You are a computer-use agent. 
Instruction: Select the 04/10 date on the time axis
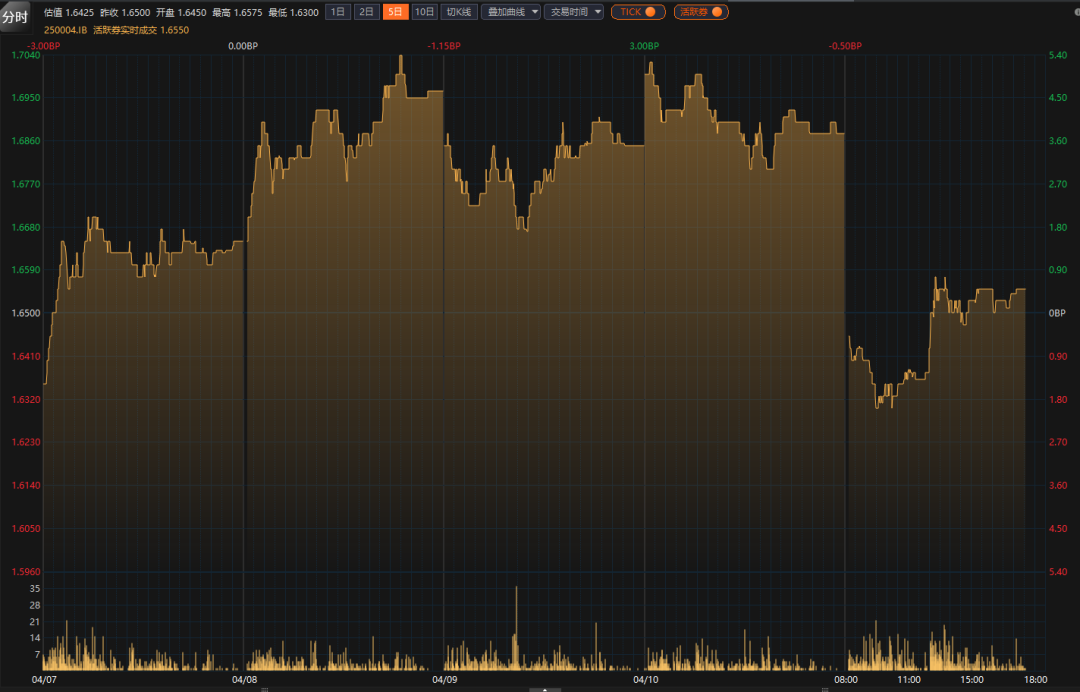coord(646,680)
